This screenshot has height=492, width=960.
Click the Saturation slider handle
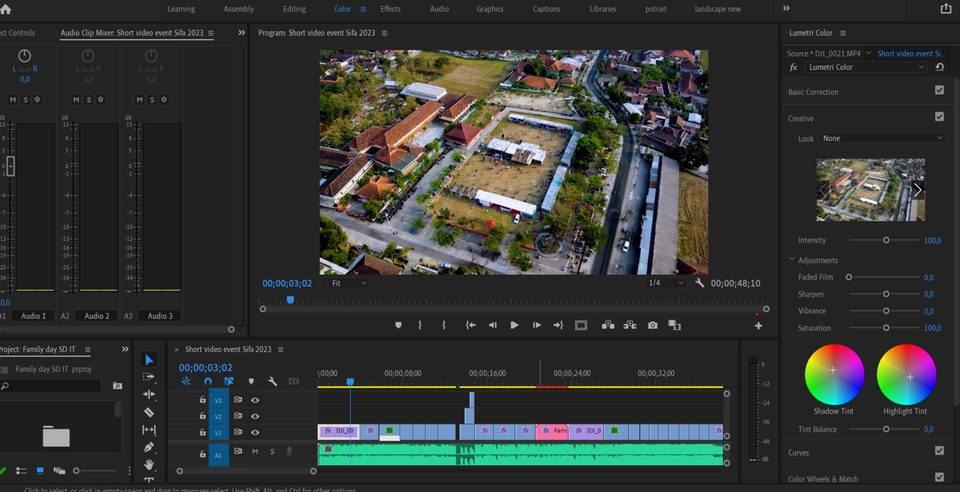886,328
